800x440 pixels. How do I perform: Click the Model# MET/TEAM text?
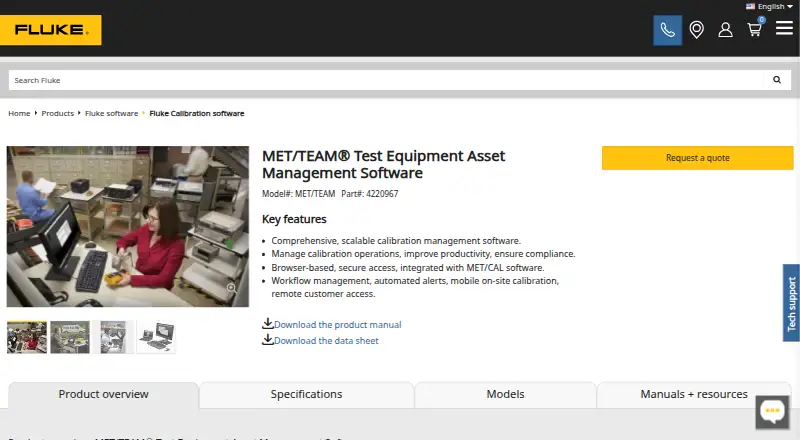[298, 194]
